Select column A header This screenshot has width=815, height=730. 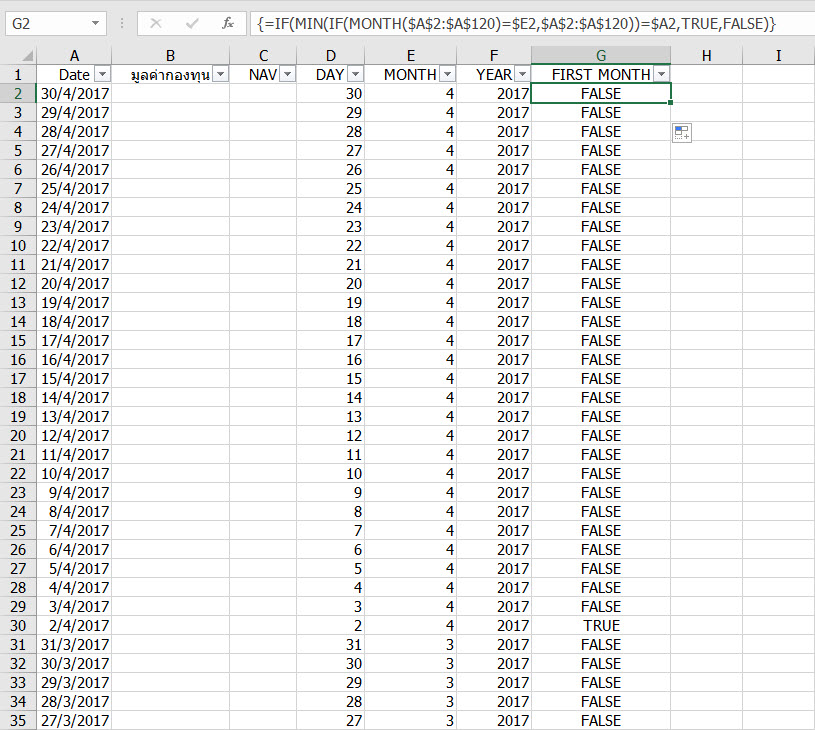(x=74, y=55)
